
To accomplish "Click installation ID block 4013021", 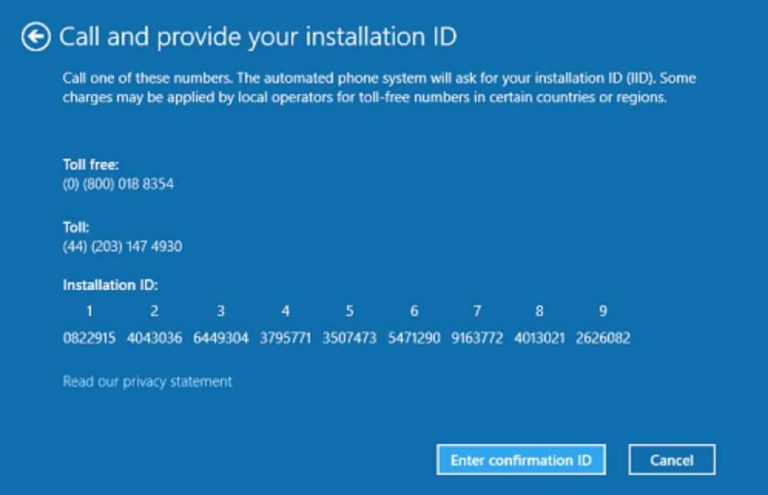I will (539, 338).
